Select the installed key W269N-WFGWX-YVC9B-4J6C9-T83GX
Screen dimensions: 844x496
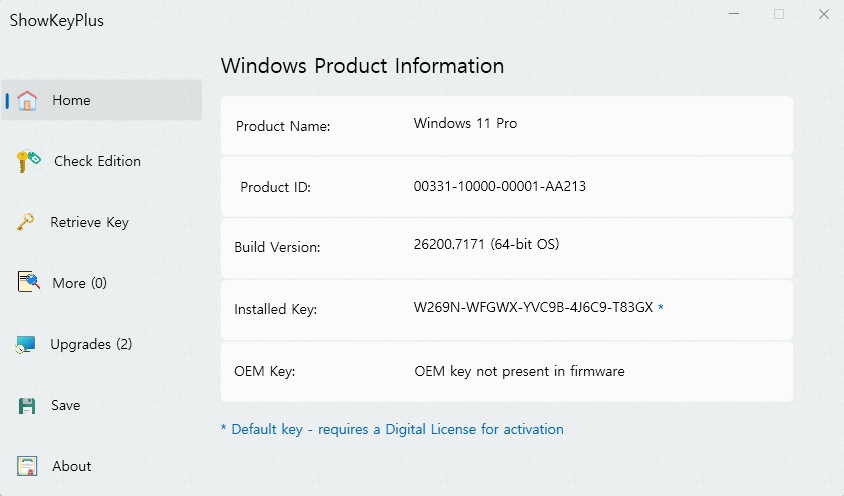click(533, 308)
